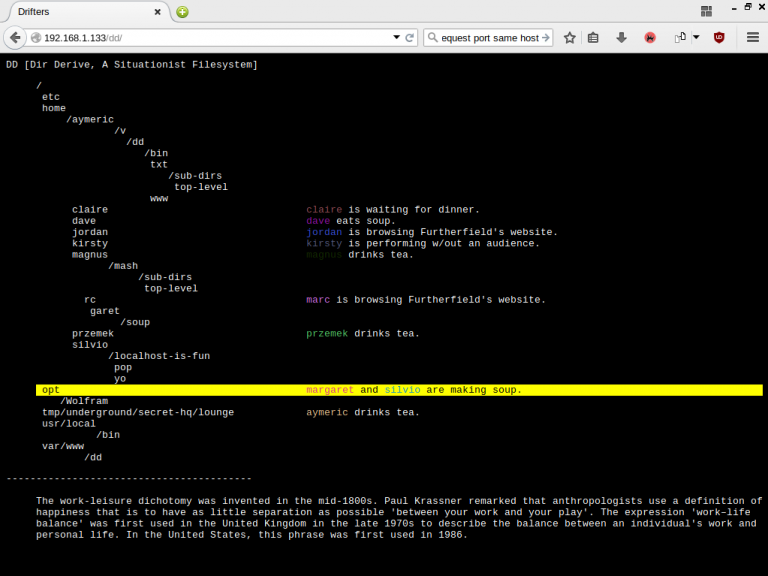768x576 pixels.
Task: Expand the URL bar history dropdown
Action: click(x=396, y=38)
